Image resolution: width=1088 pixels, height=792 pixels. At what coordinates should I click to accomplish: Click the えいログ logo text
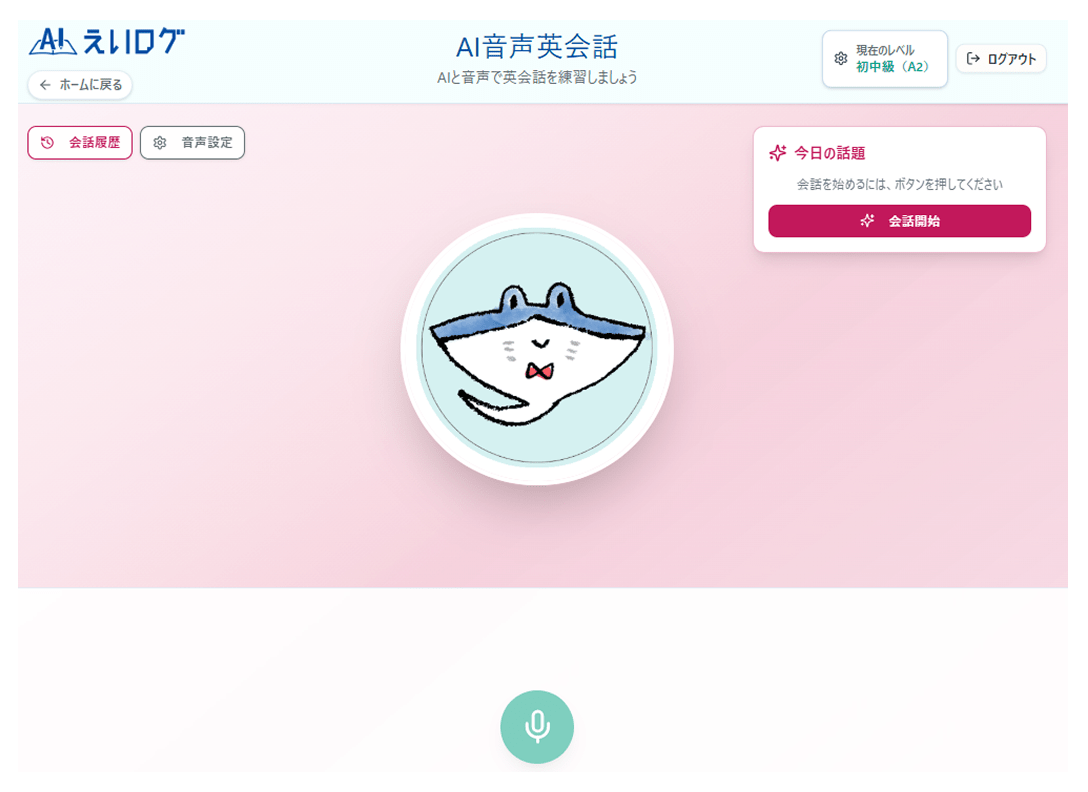[134, 42]
